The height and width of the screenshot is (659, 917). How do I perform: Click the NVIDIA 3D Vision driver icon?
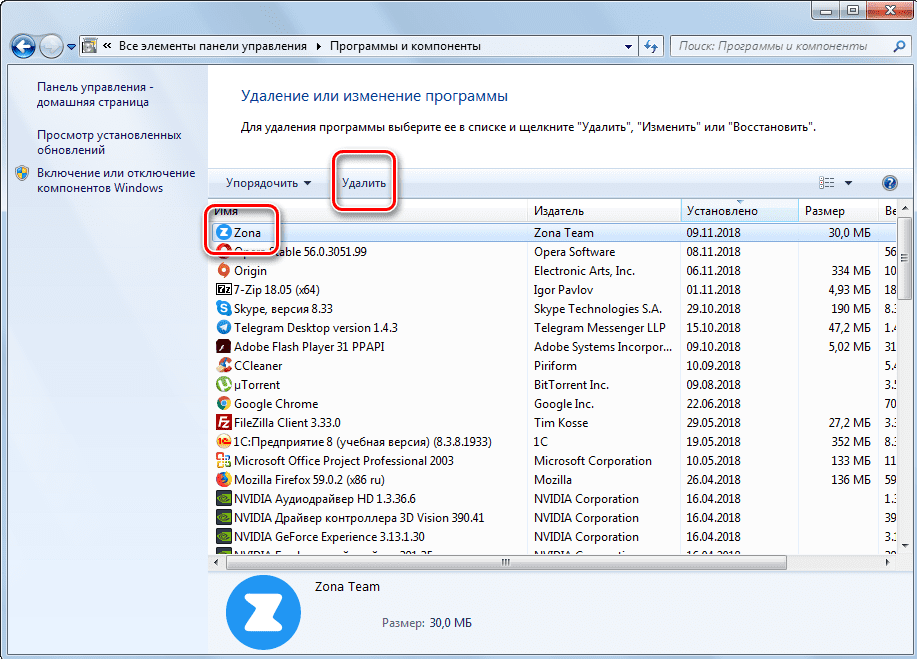pyautogui.click(x=223, y=517)
